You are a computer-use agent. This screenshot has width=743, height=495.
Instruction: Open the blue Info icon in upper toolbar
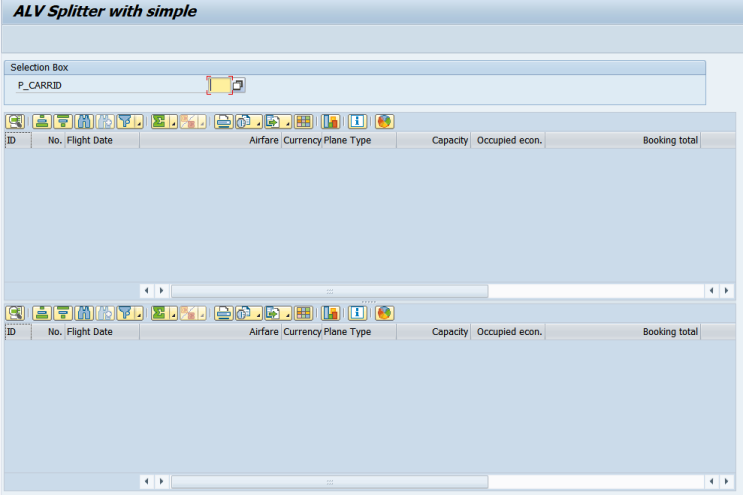(x=357, y=122)
